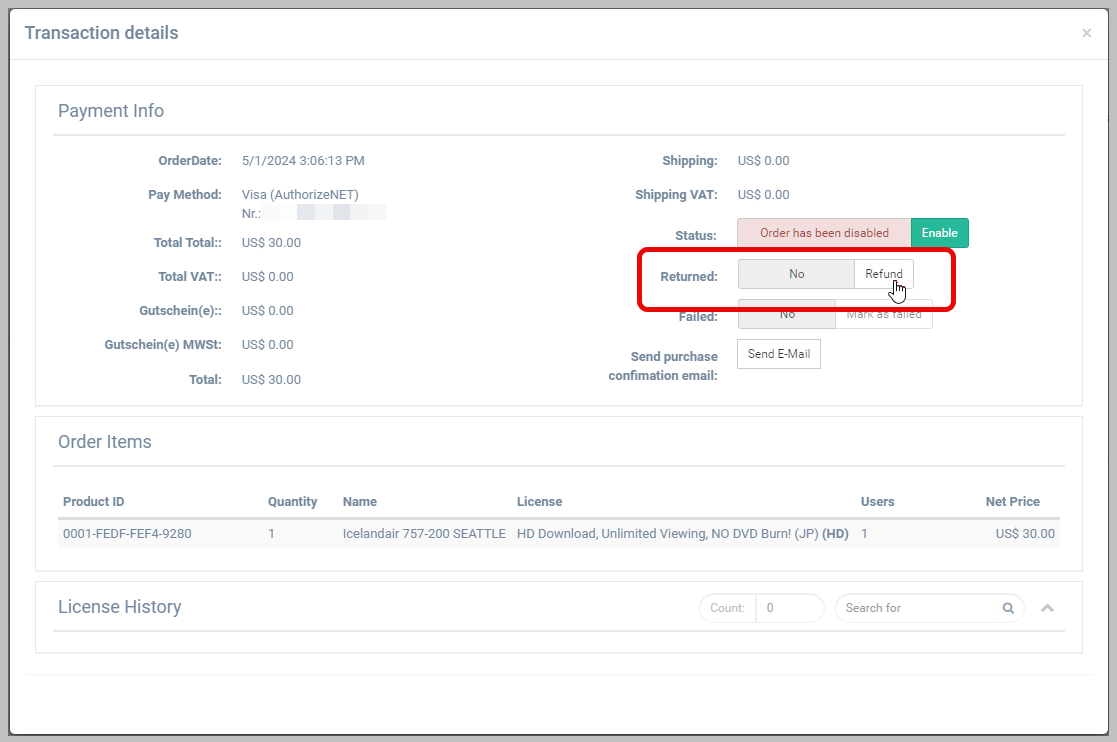This screenshot has width=1117, height=742.
Task: Click the 'Order has been disabled' status field
Action: [x=824, y=233]
